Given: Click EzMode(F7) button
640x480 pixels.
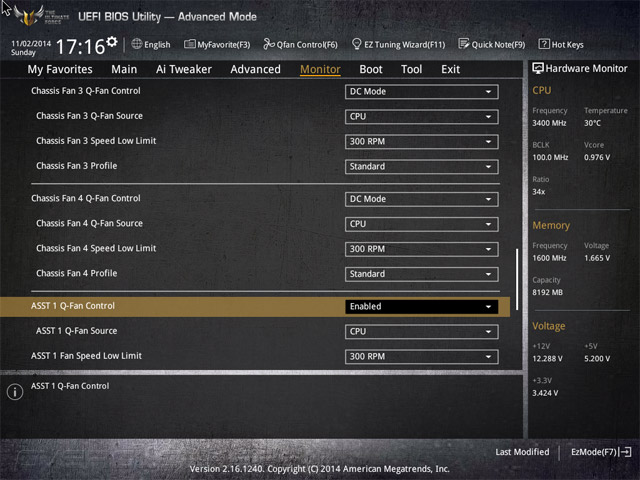Looking at the screenshot, I should [x=594, y=452].
